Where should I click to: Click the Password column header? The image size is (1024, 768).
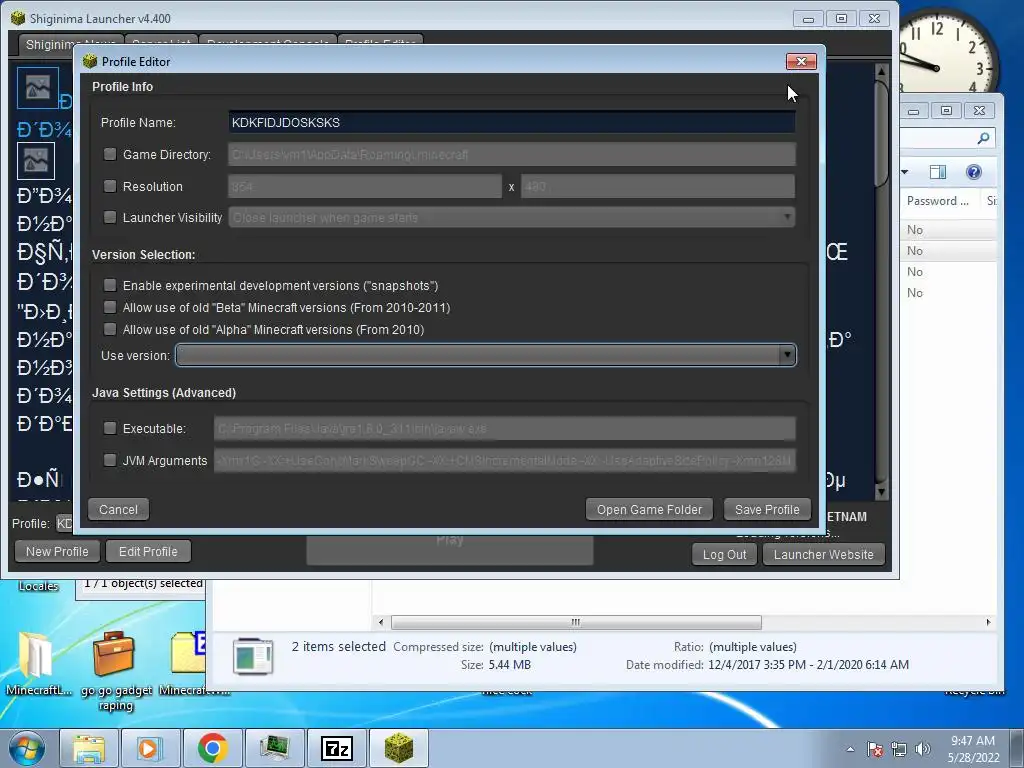coord(940,200)
